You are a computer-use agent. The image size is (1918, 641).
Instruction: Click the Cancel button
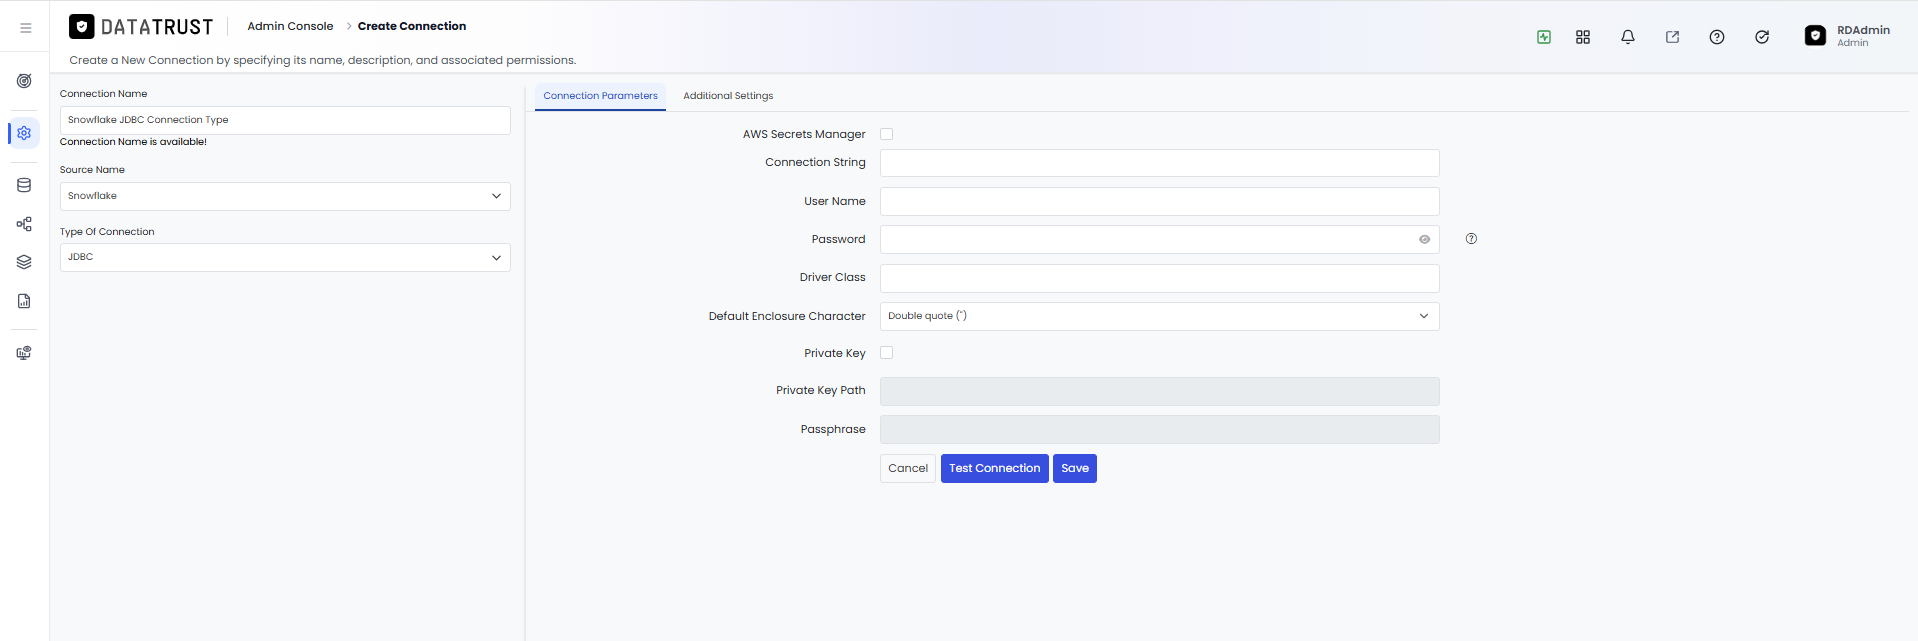(908, 468)
